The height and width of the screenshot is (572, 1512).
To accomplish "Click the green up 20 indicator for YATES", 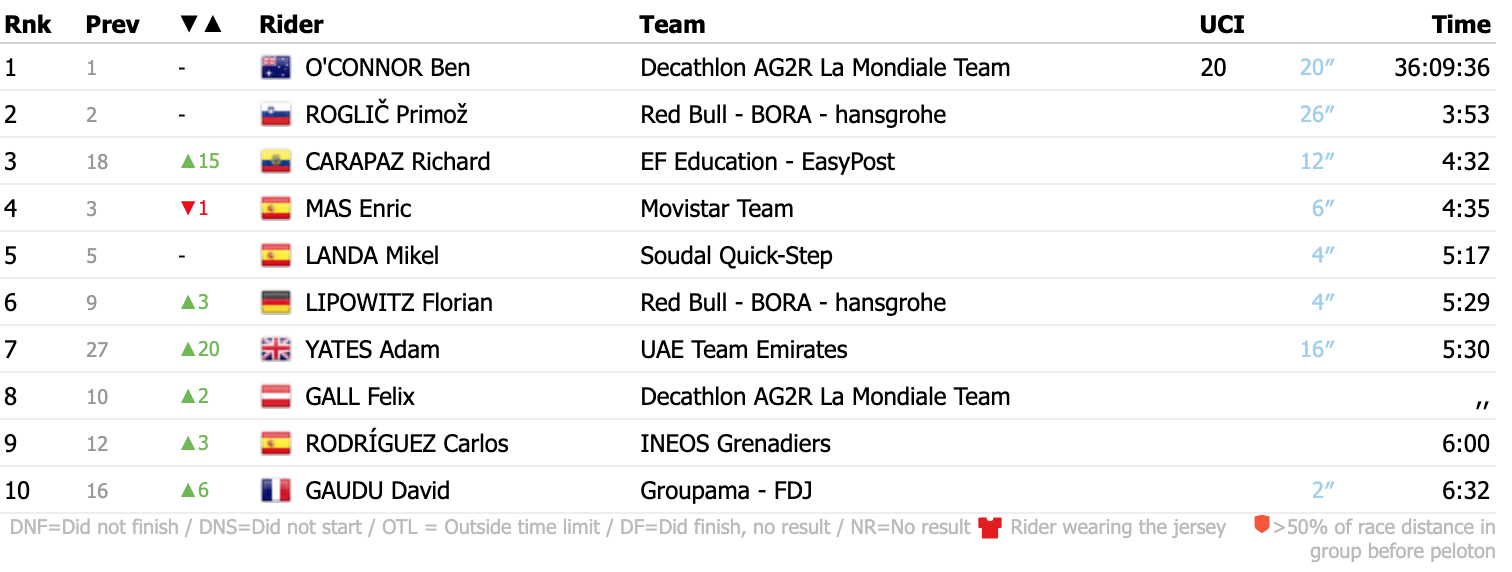I will coord(199,350).
